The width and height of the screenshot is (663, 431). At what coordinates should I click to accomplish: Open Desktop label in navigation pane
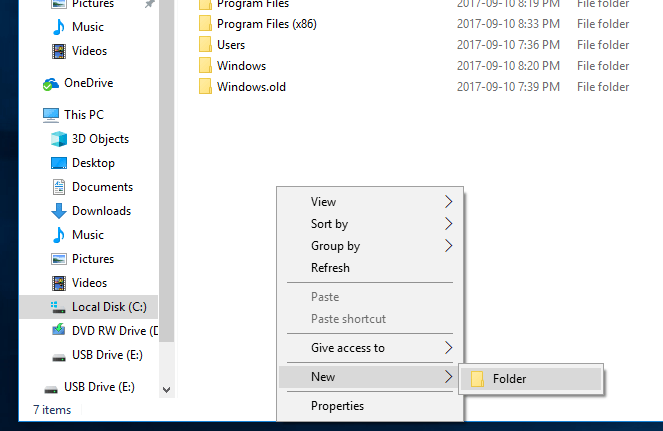tap(93, 163)
